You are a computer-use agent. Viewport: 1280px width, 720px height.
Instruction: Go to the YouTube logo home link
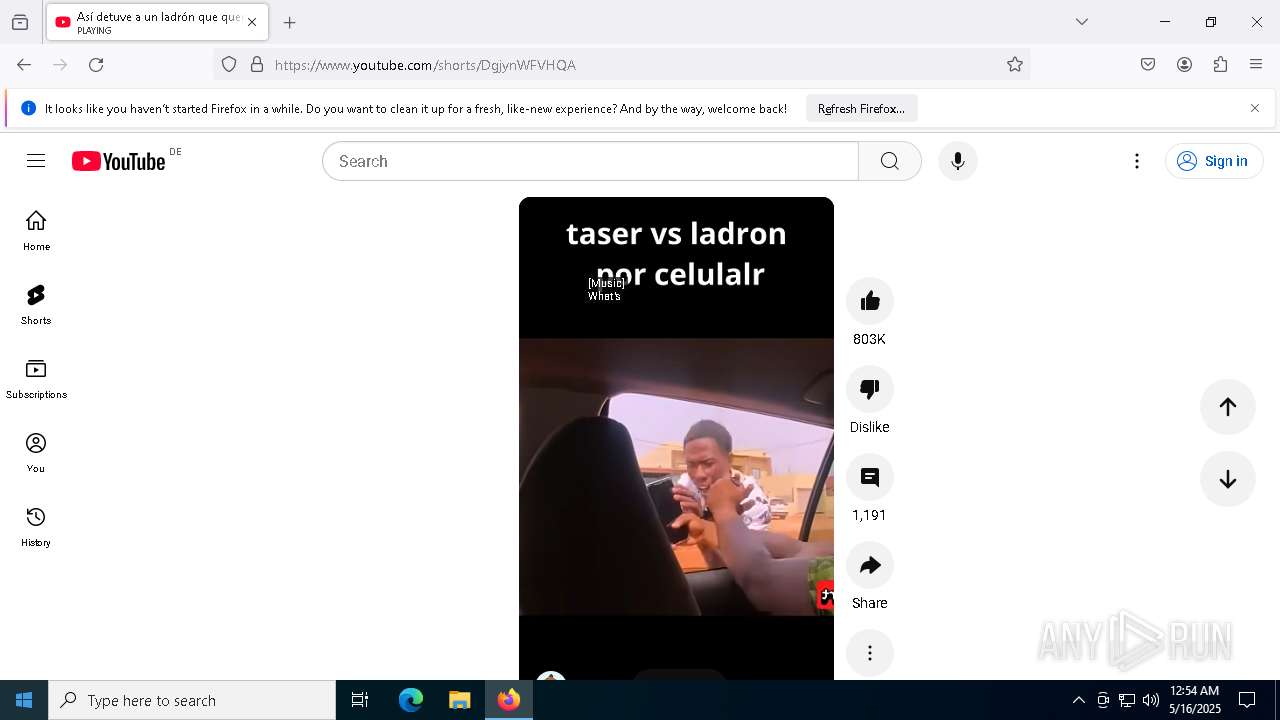tap(118, 161)
